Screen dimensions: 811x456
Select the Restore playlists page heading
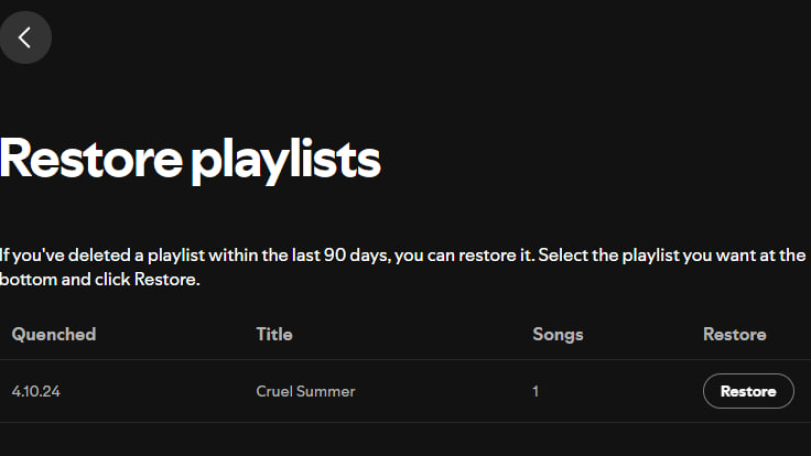click(x=190, y=160)
